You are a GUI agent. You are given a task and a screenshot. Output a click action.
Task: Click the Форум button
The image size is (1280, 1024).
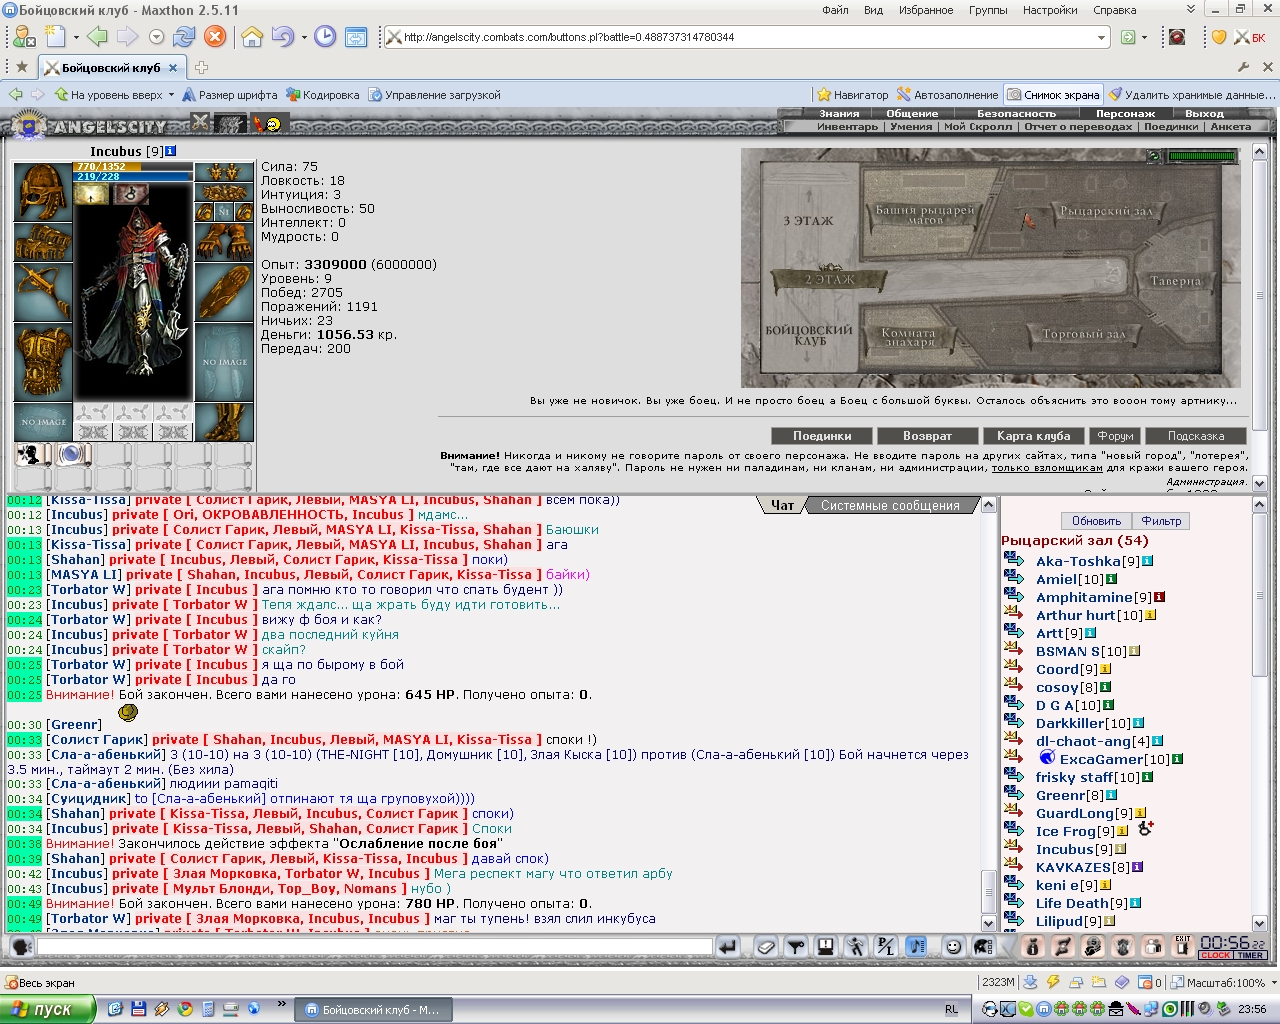tap(1115, 436)
